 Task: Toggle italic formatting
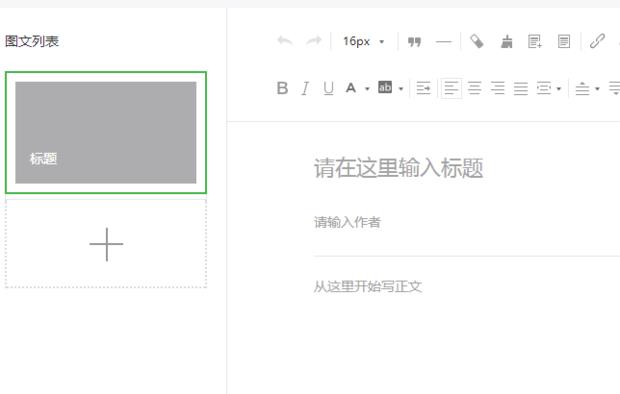click(x=305, y=88)
